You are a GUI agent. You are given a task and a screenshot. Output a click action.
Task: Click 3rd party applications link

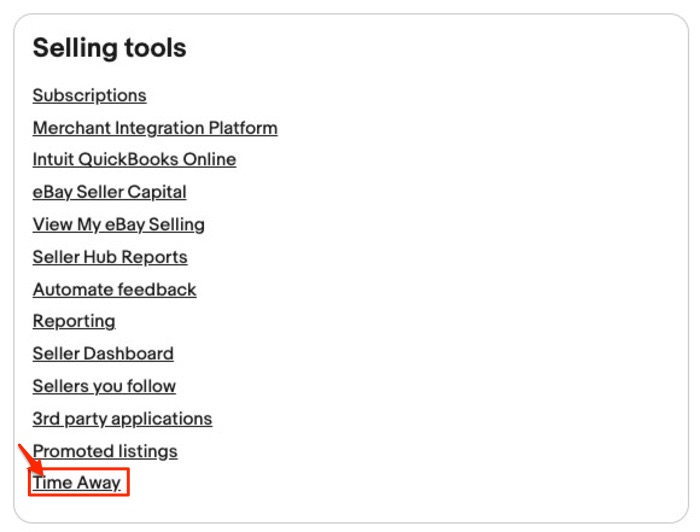(122, 418)
